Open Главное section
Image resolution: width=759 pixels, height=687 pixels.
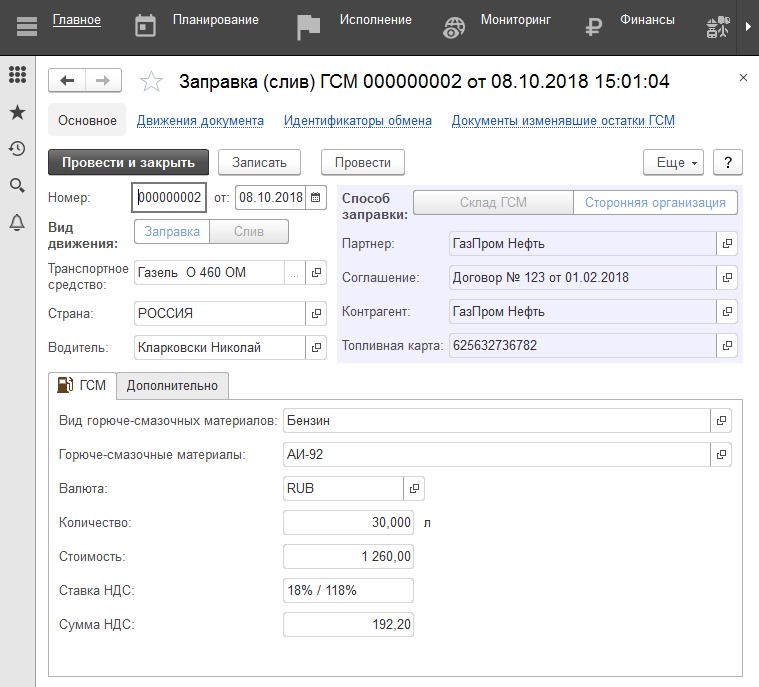click(x=76, y=20)
